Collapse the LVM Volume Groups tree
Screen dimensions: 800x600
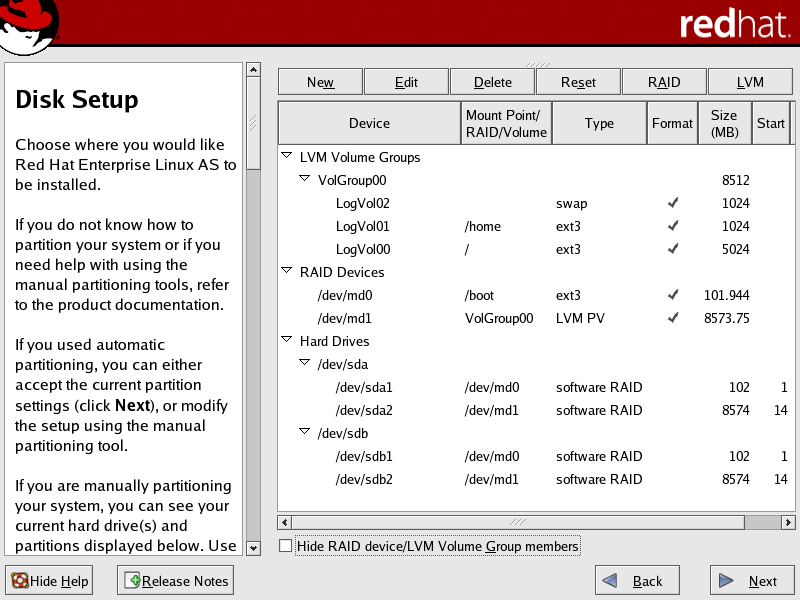click(286, 157)
